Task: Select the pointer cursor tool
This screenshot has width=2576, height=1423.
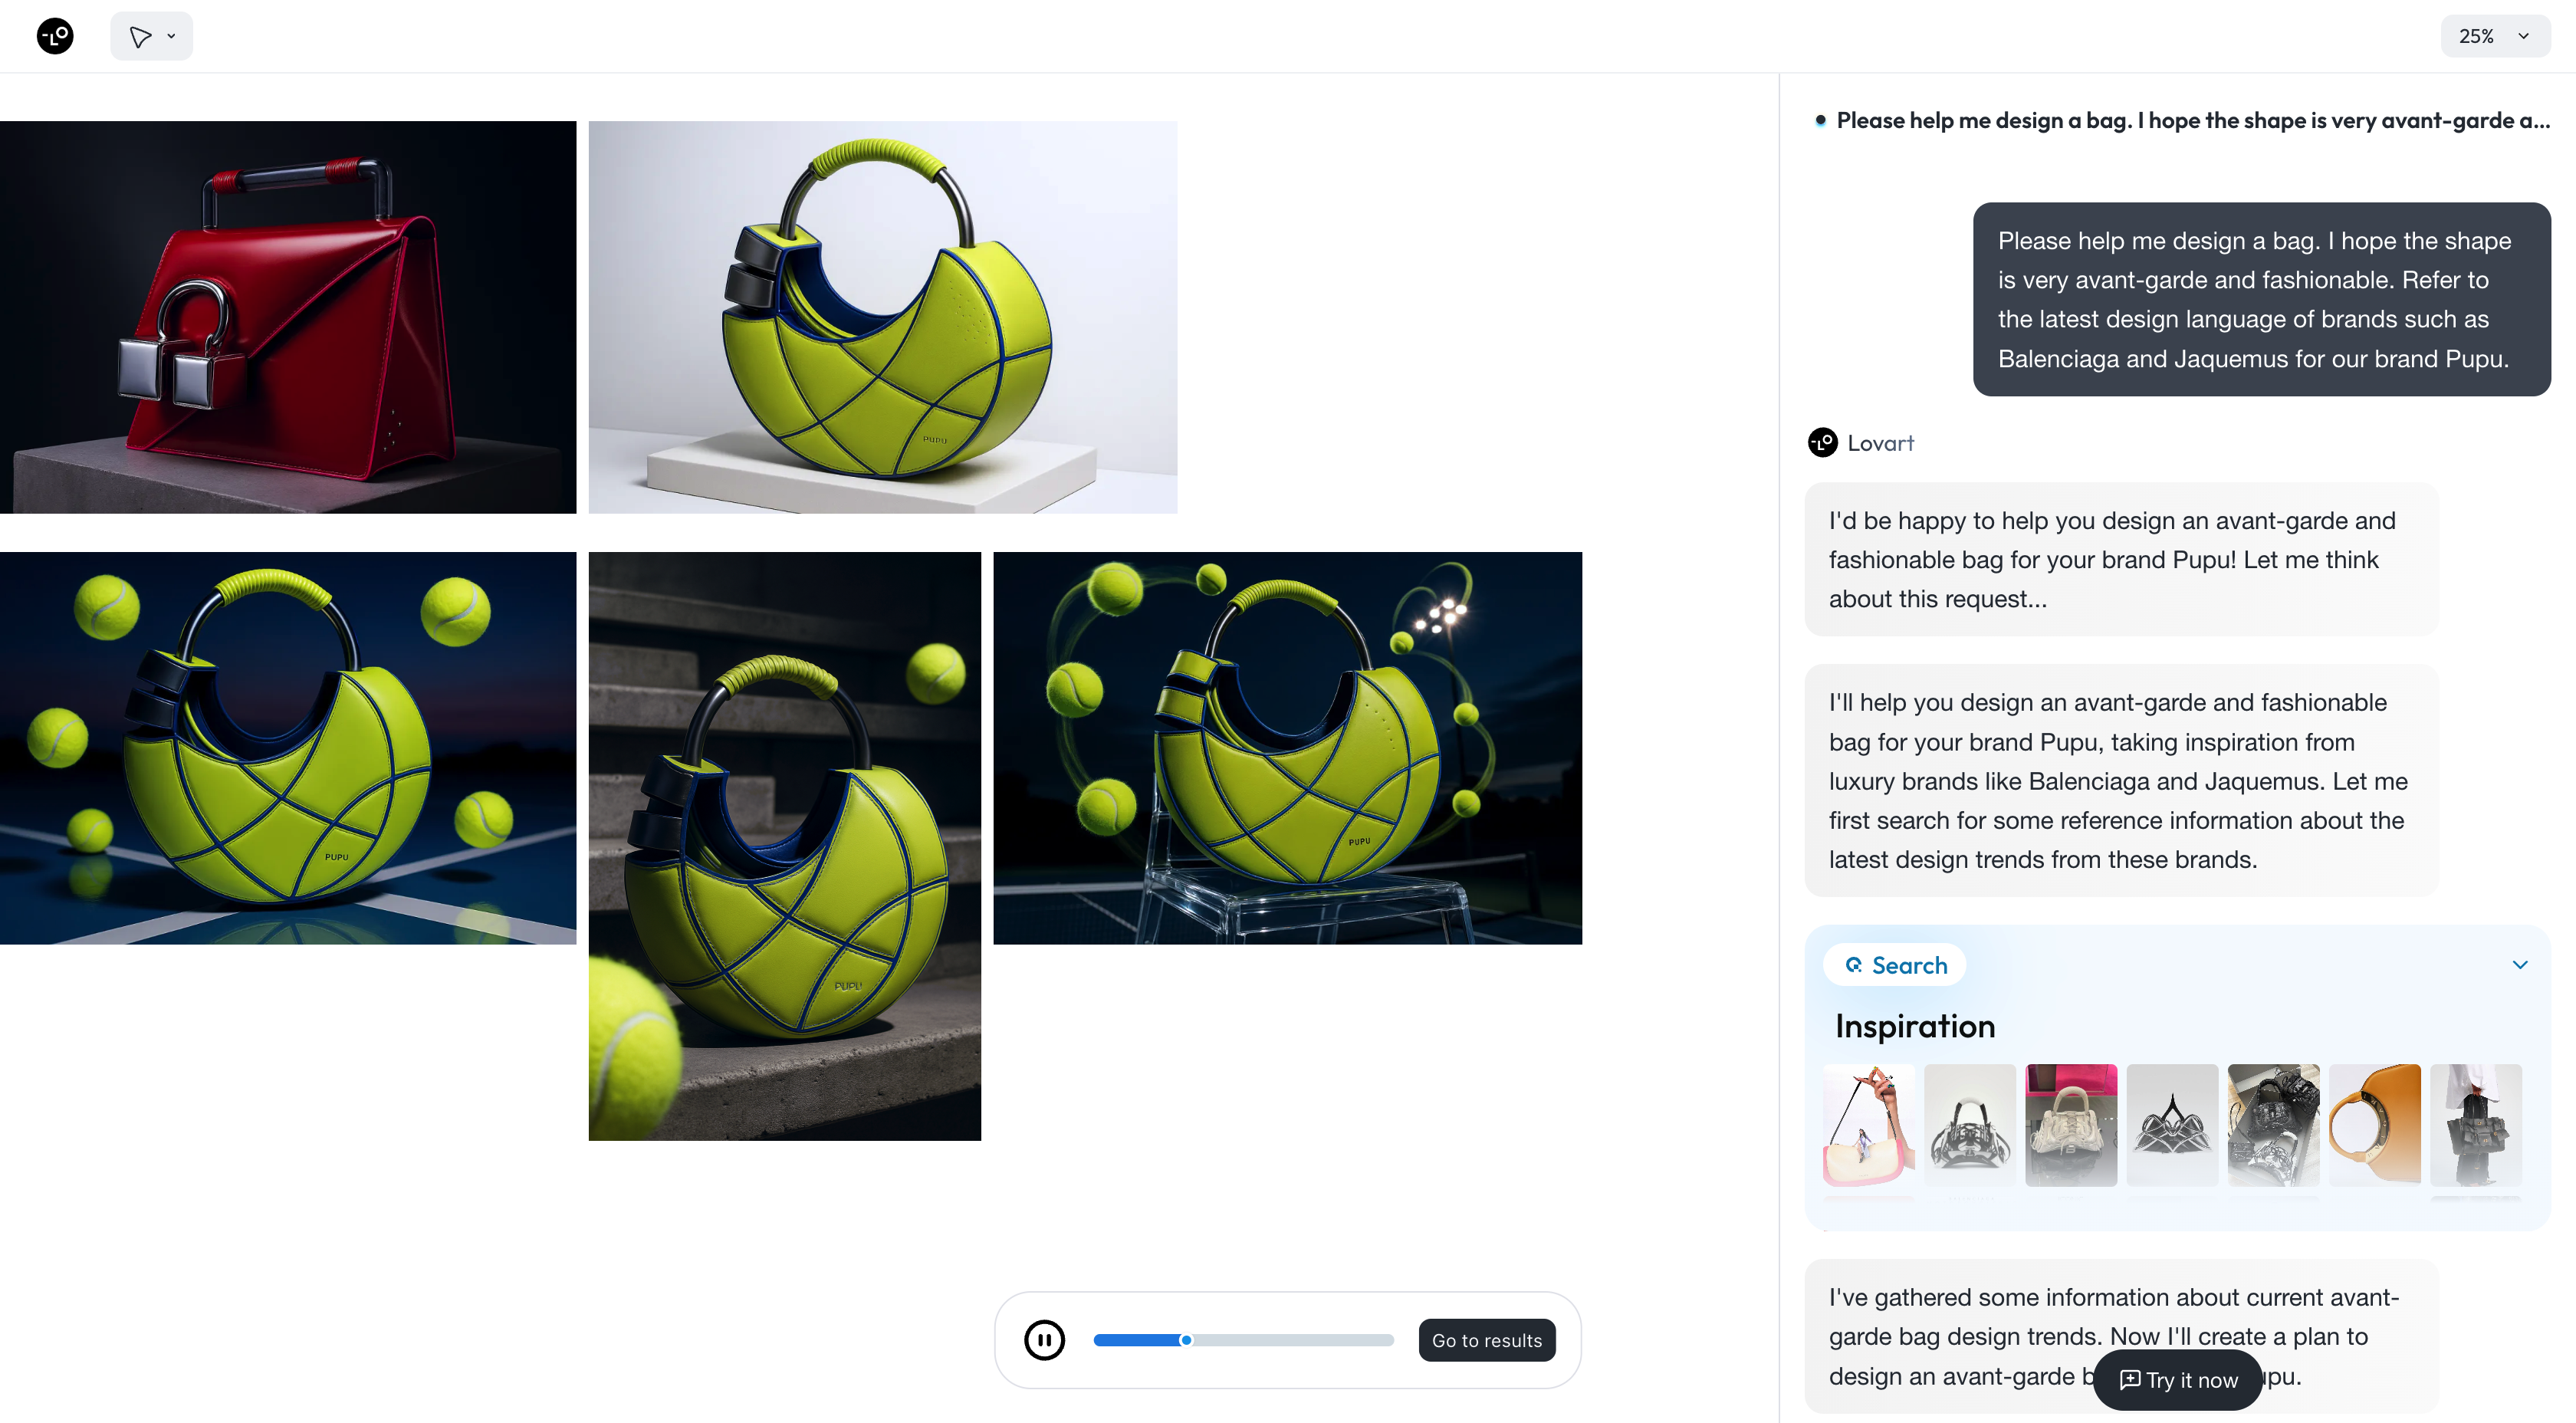Action: pos(140,36)
